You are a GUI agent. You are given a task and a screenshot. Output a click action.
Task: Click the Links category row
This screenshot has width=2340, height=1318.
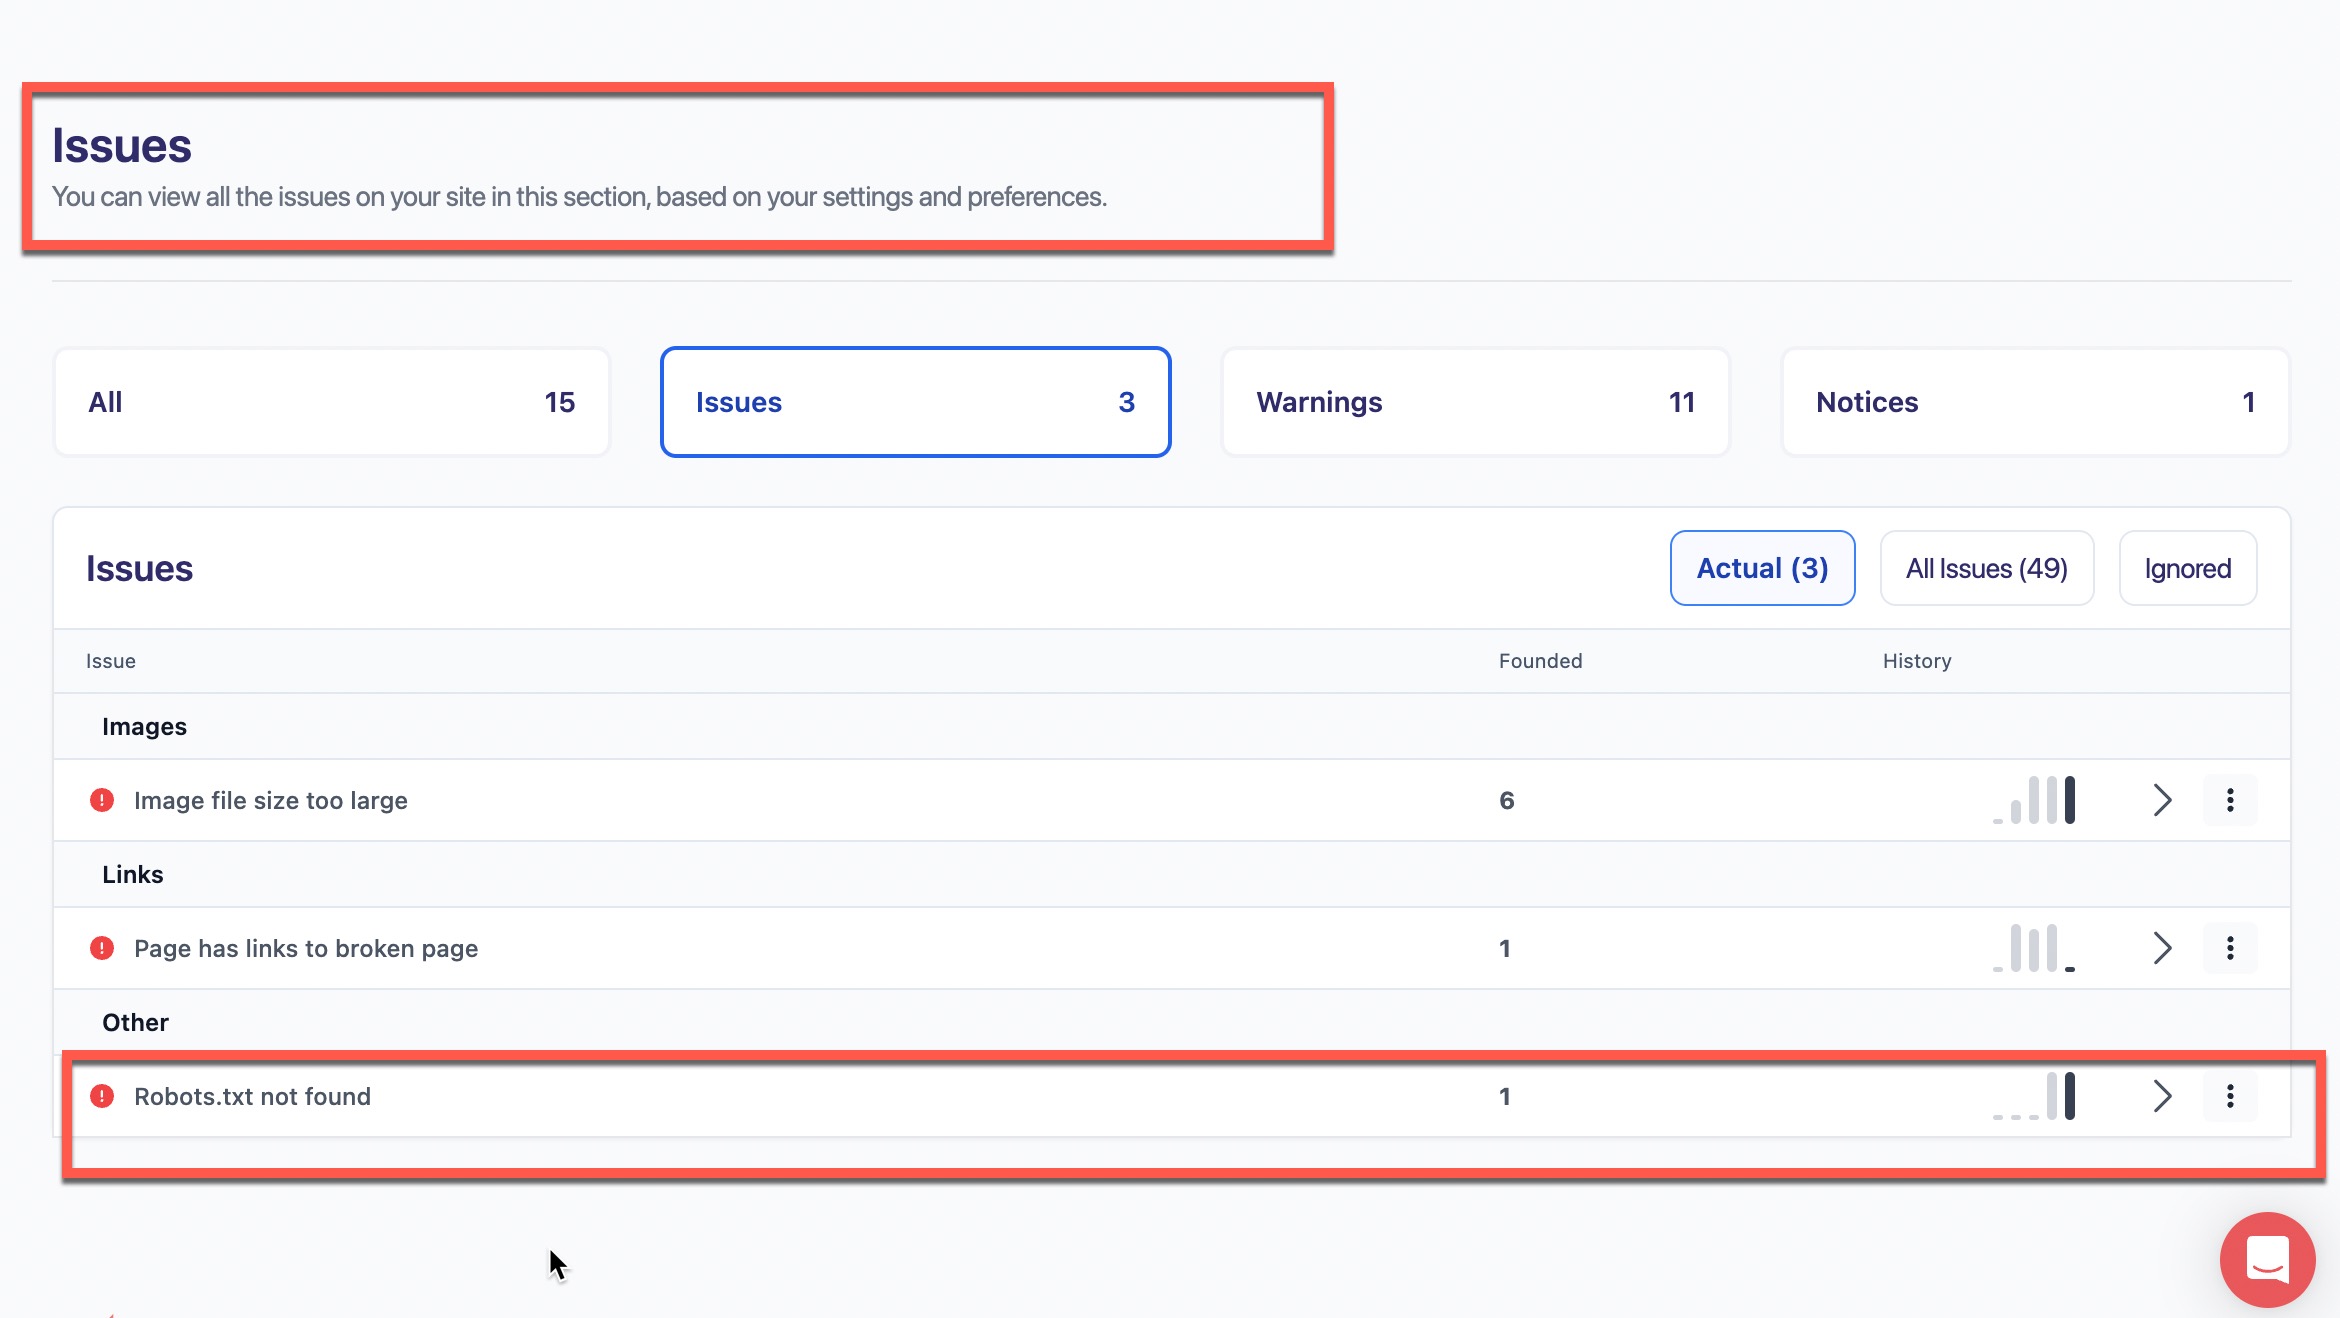click(x=1172, y=874)
